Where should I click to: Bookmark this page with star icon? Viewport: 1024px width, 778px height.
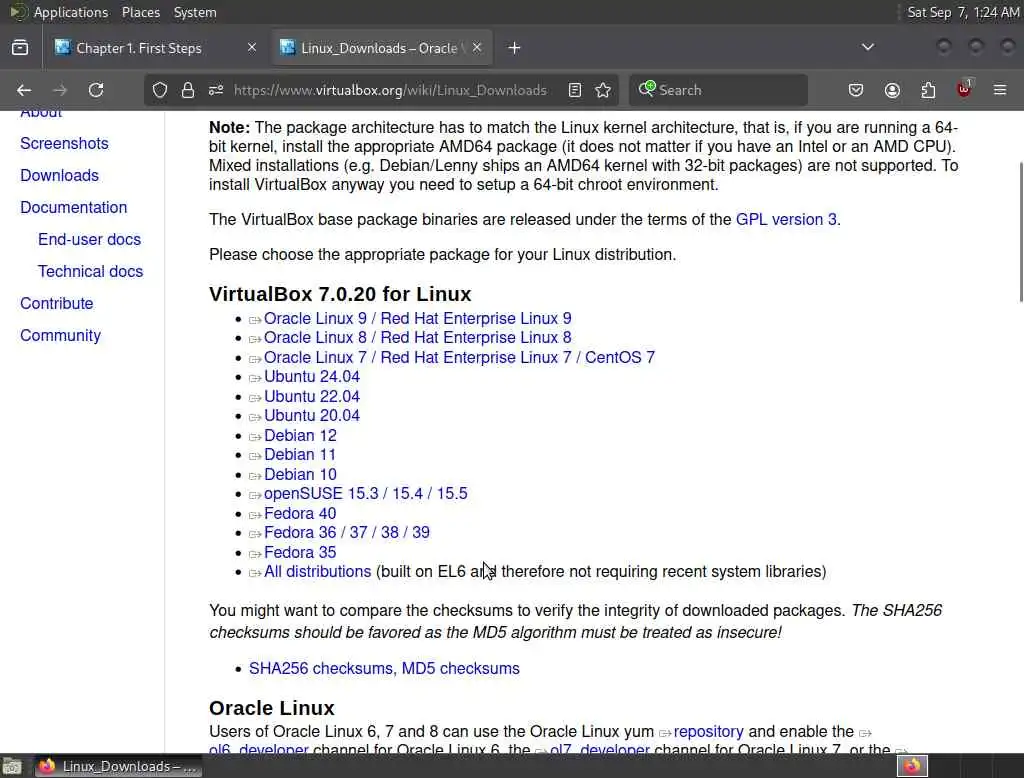(603, 90)
